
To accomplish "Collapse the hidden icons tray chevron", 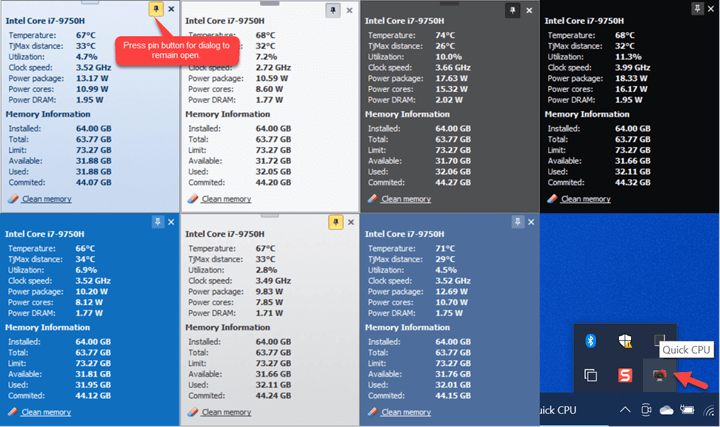I will click(625, 410).
